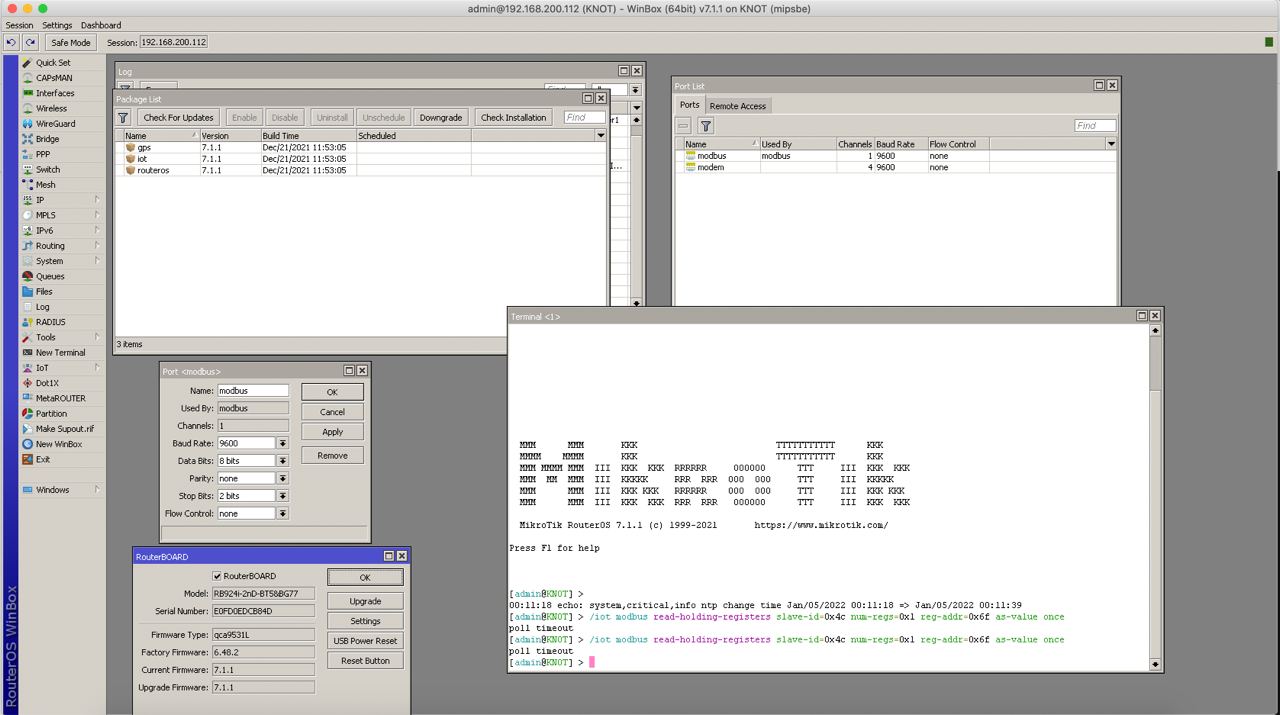The height and width of the screenshot is (715, 1280).
Task: Click Upgrade button in RouterBOARD window
Action: tap(365, 601)
